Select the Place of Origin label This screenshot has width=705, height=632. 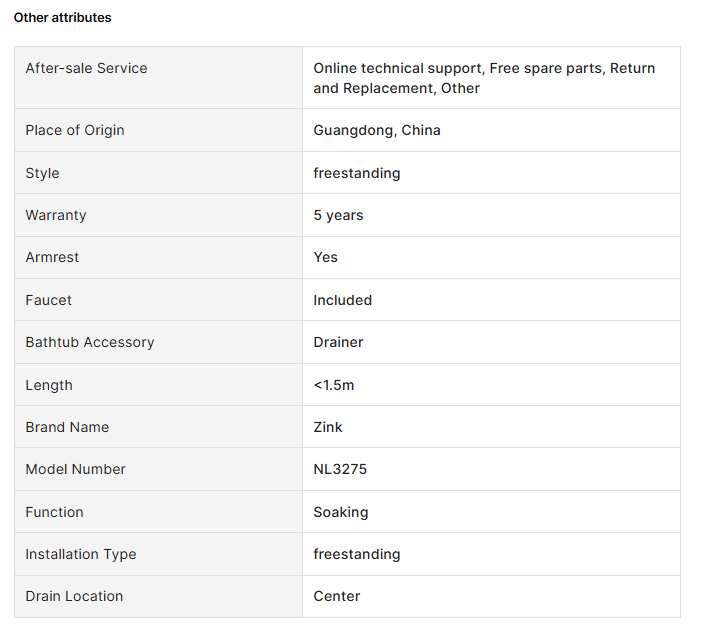[75, 130]
